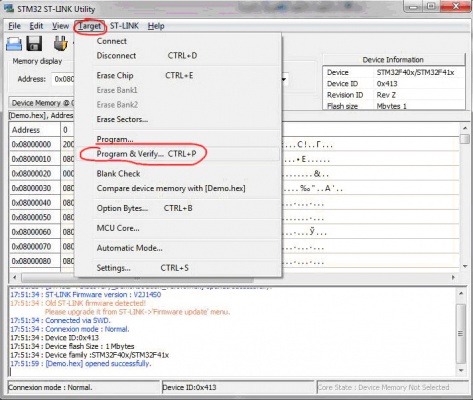
Task: Click Device value STM32F40x/STM32F41x
Action: click(x=415, y=73)
